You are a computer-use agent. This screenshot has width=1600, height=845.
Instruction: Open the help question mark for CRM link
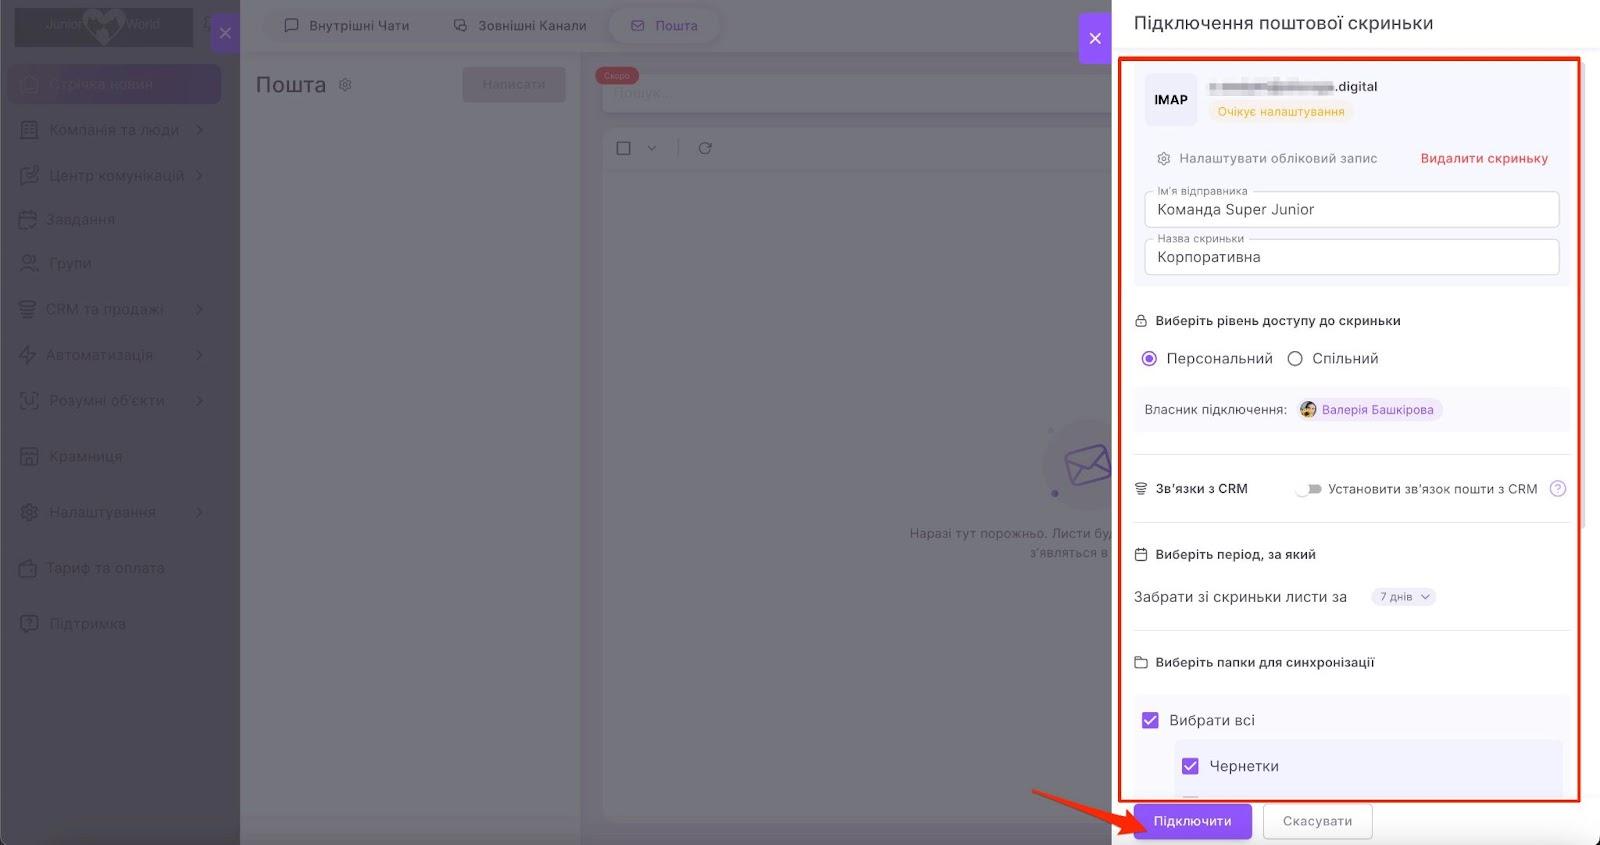(1557, 489)
